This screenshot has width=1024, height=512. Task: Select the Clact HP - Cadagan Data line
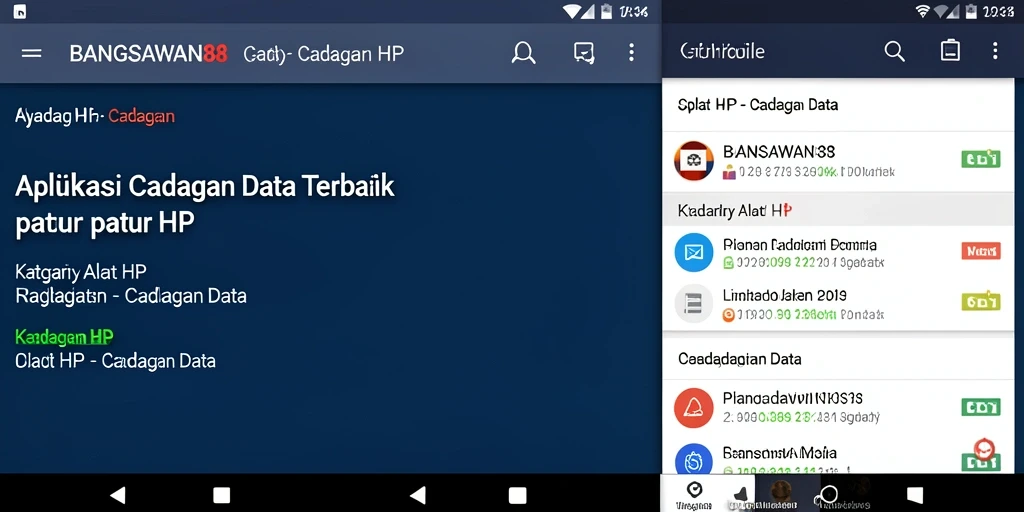[115, 360]
